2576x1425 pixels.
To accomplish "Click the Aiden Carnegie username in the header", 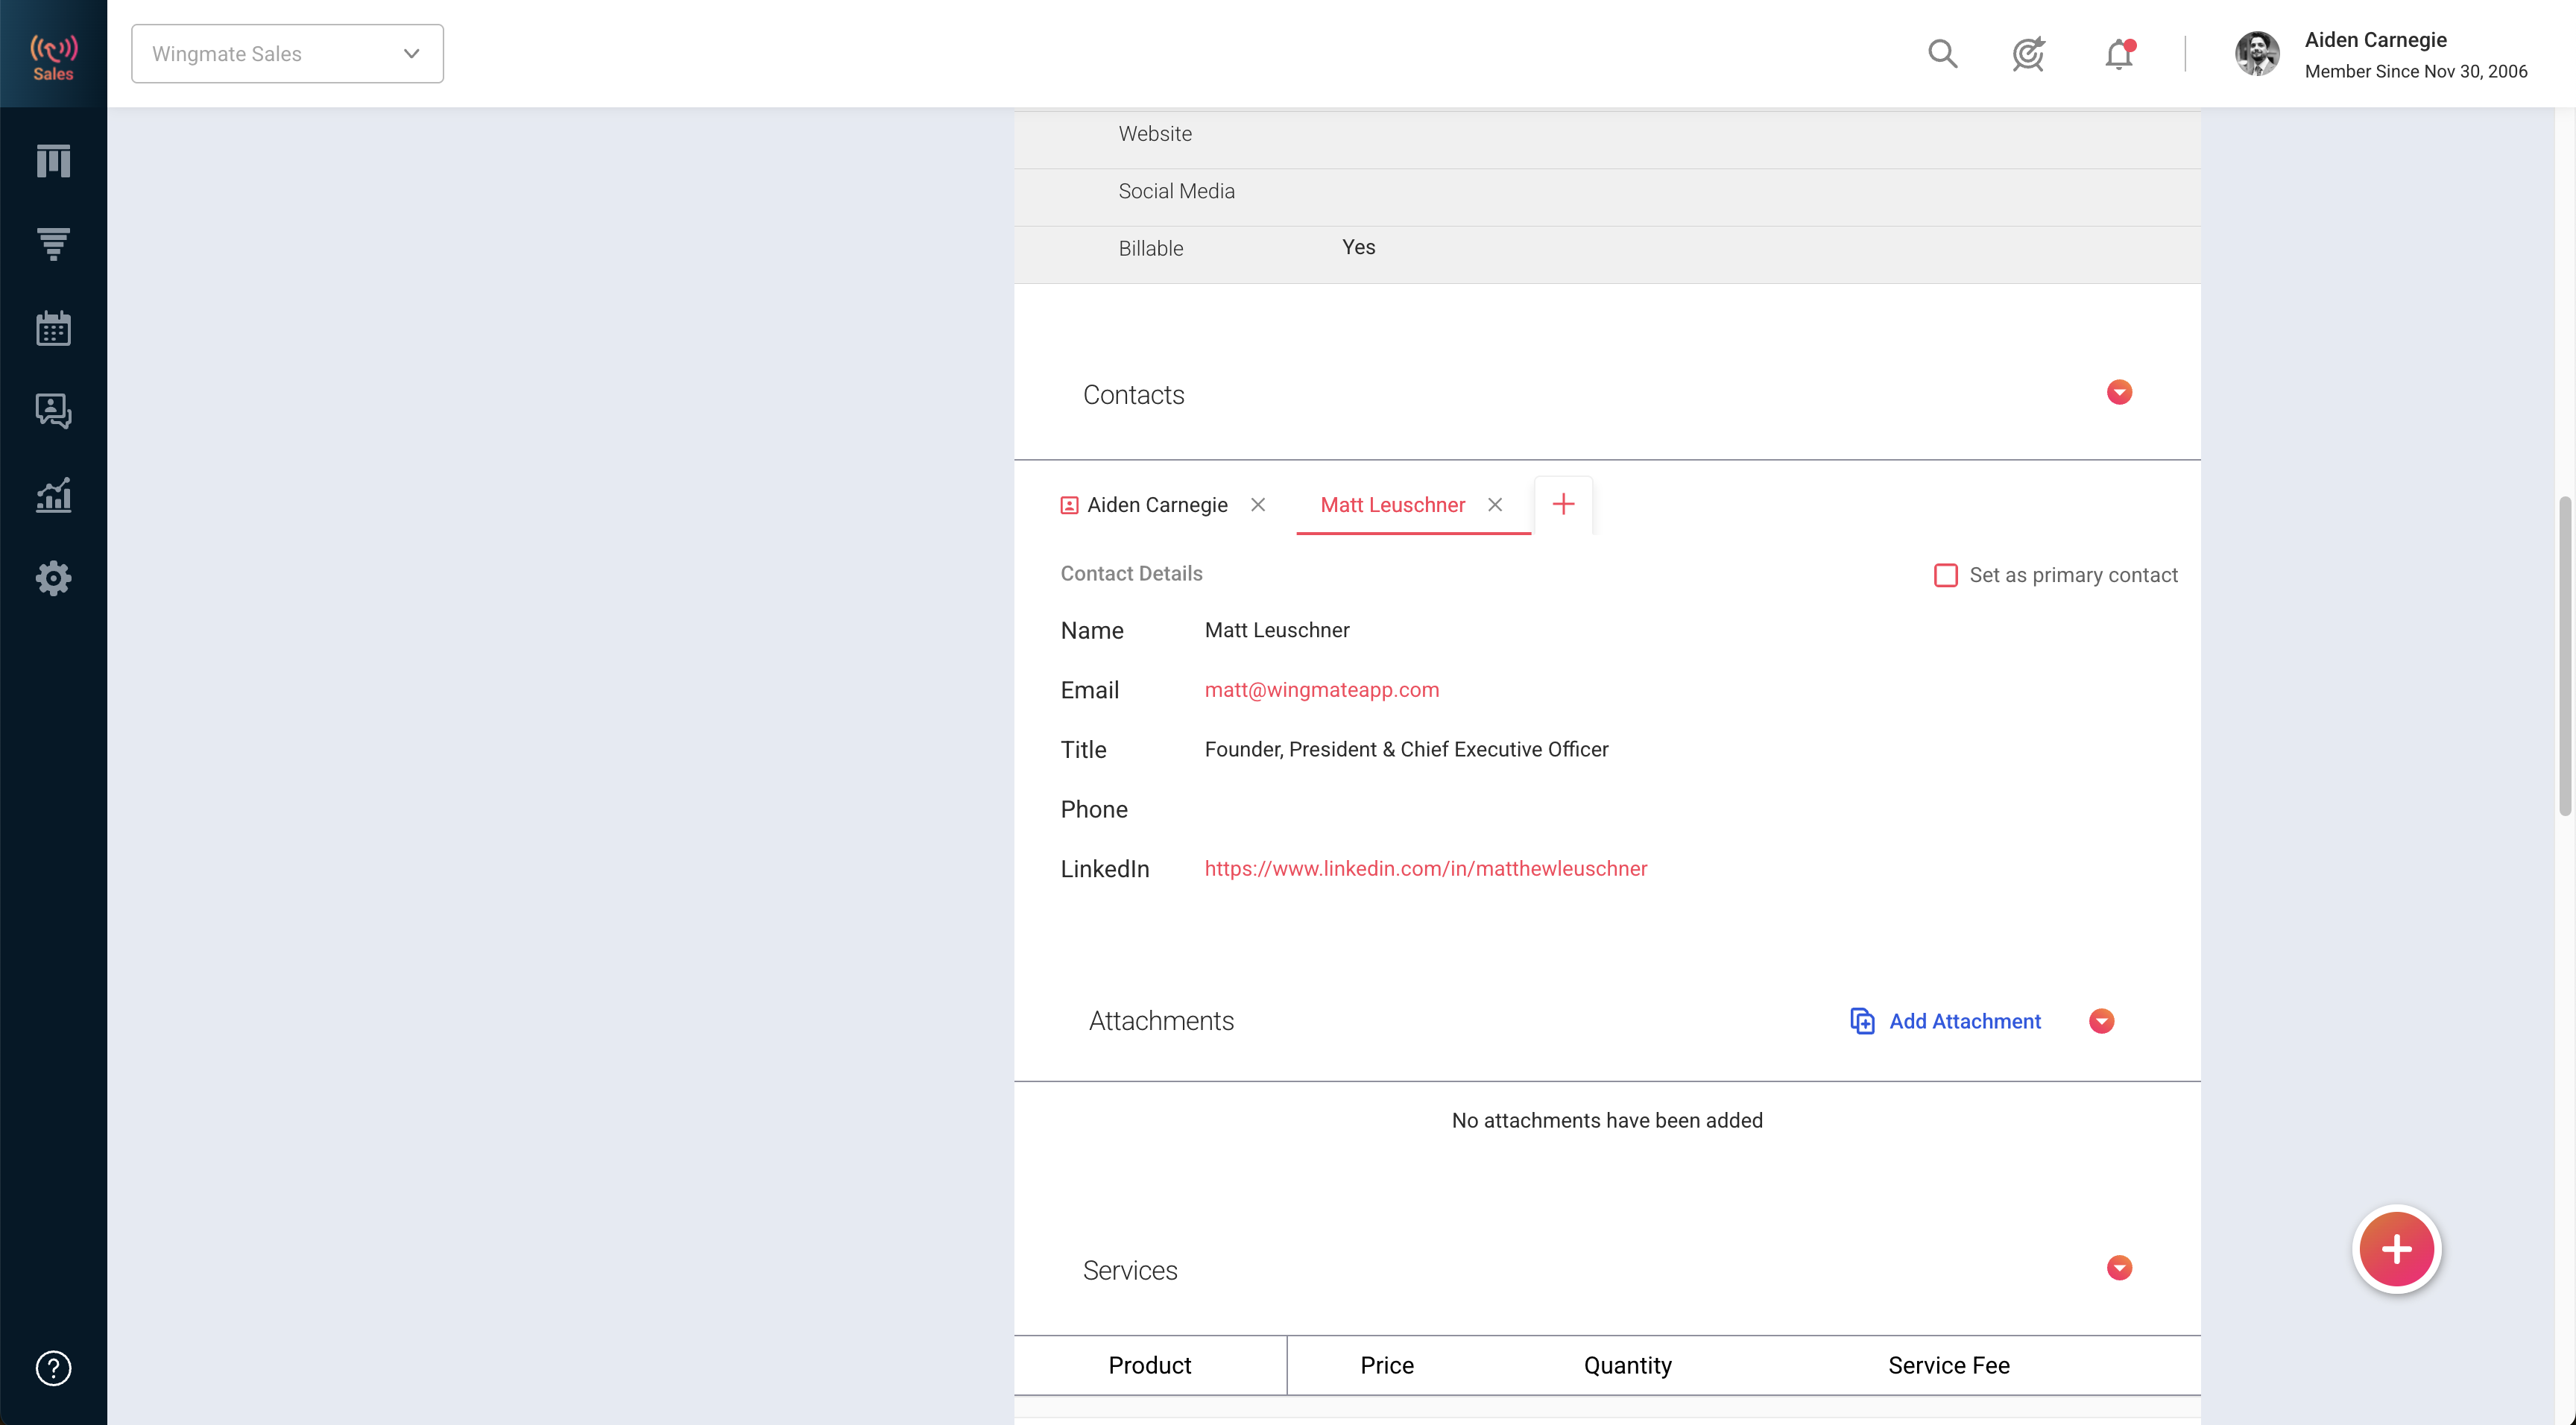I will pos(2375,40).
